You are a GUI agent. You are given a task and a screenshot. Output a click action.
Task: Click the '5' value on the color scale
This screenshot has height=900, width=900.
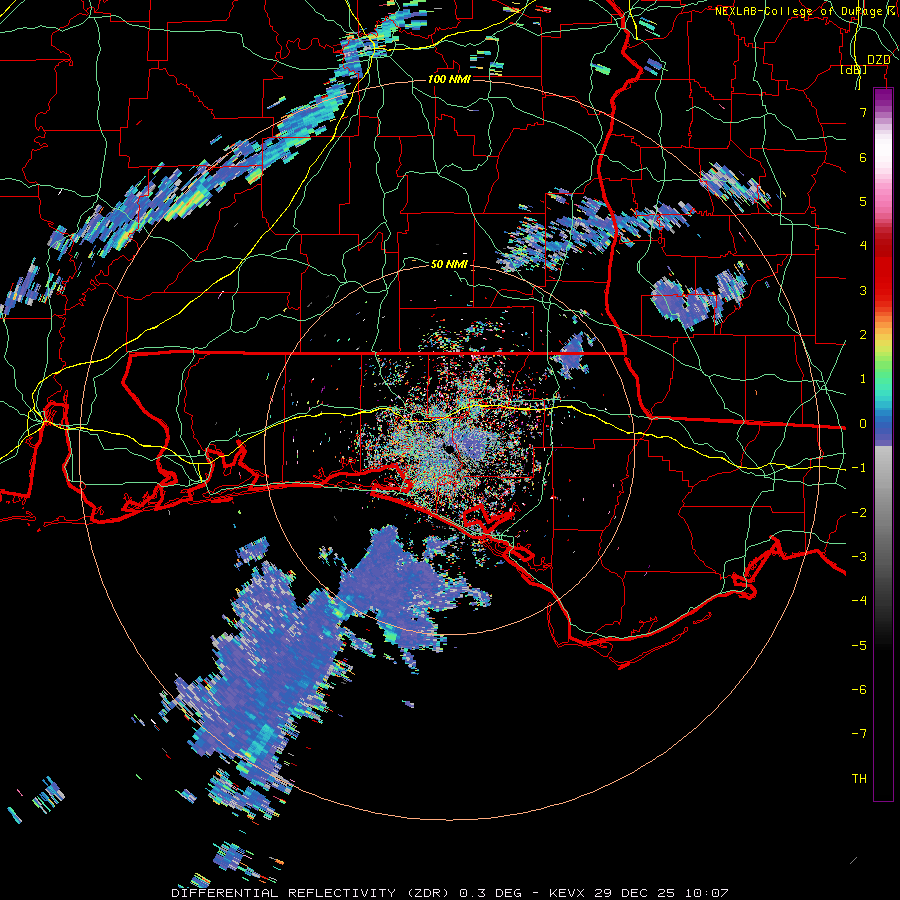point(863,201)
